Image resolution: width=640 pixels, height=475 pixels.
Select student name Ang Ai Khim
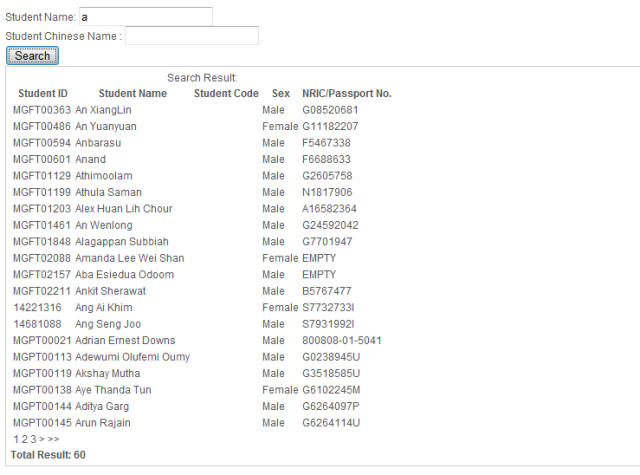(104, 307)
